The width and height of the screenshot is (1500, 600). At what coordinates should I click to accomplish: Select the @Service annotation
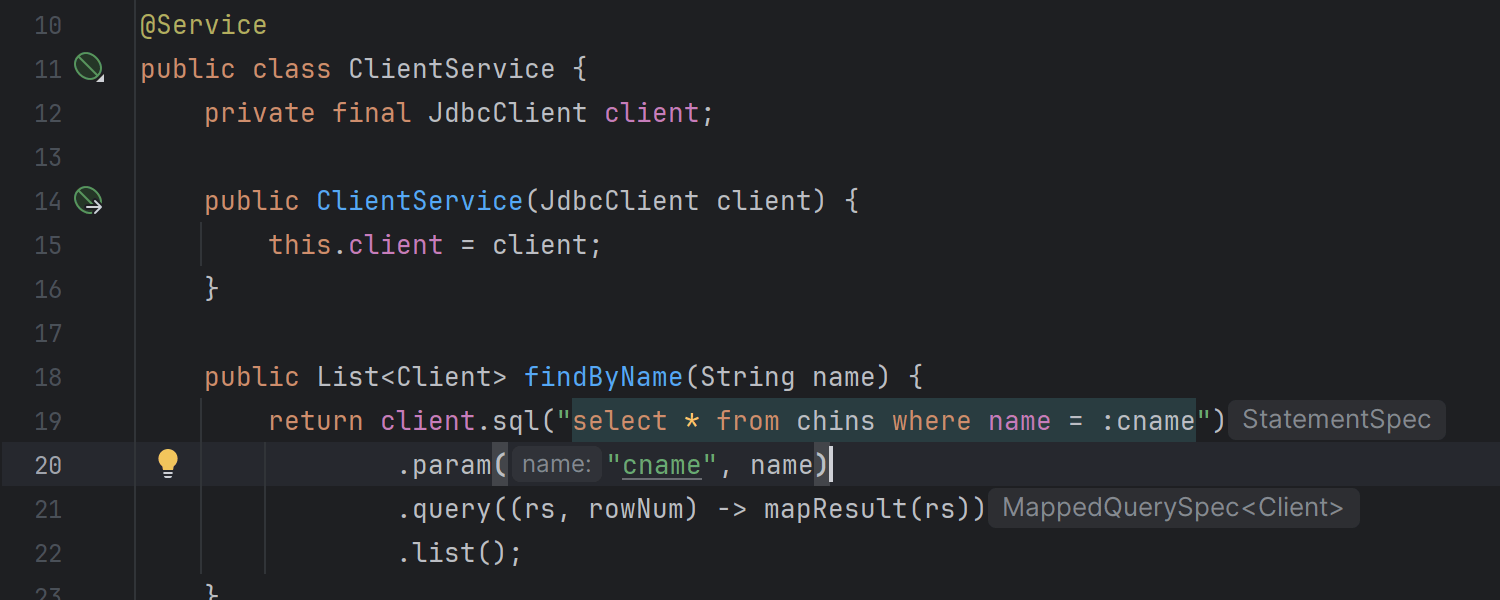tap(203, 24)
